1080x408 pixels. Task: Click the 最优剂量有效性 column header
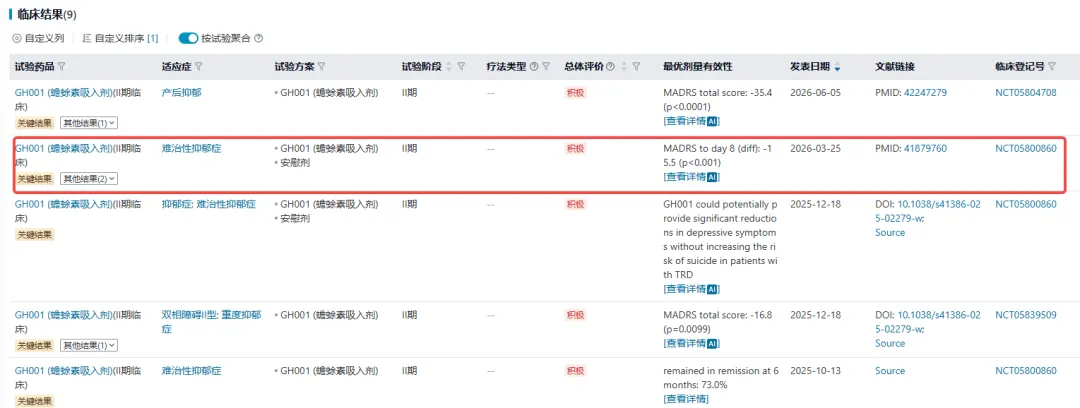(x=698, y=67)
